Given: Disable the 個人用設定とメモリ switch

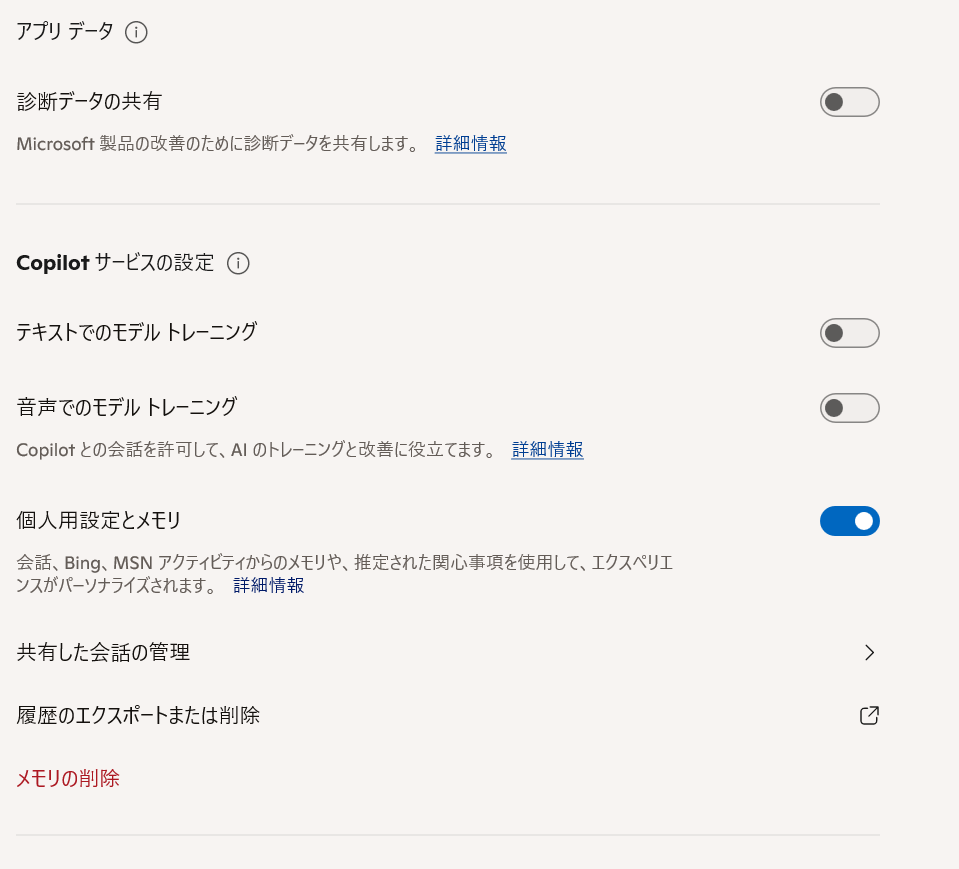Looking at the screenshot, I should (849, 521).
